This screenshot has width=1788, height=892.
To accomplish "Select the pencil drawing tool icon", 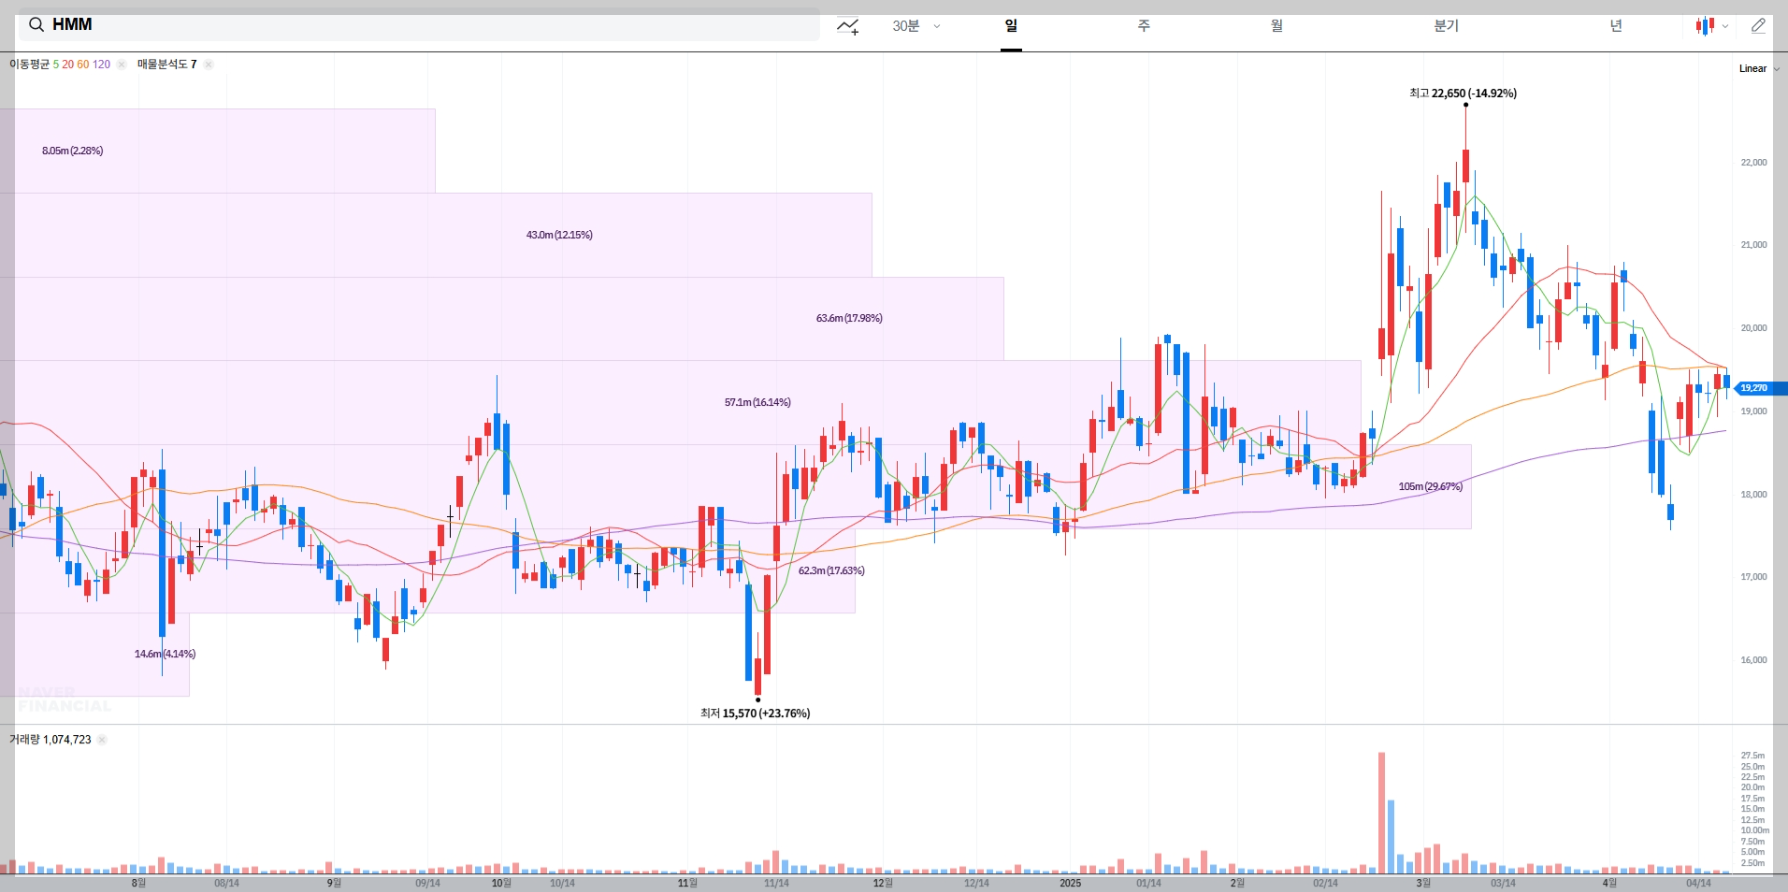I will pyautogui.click(x=1758, y=26).
